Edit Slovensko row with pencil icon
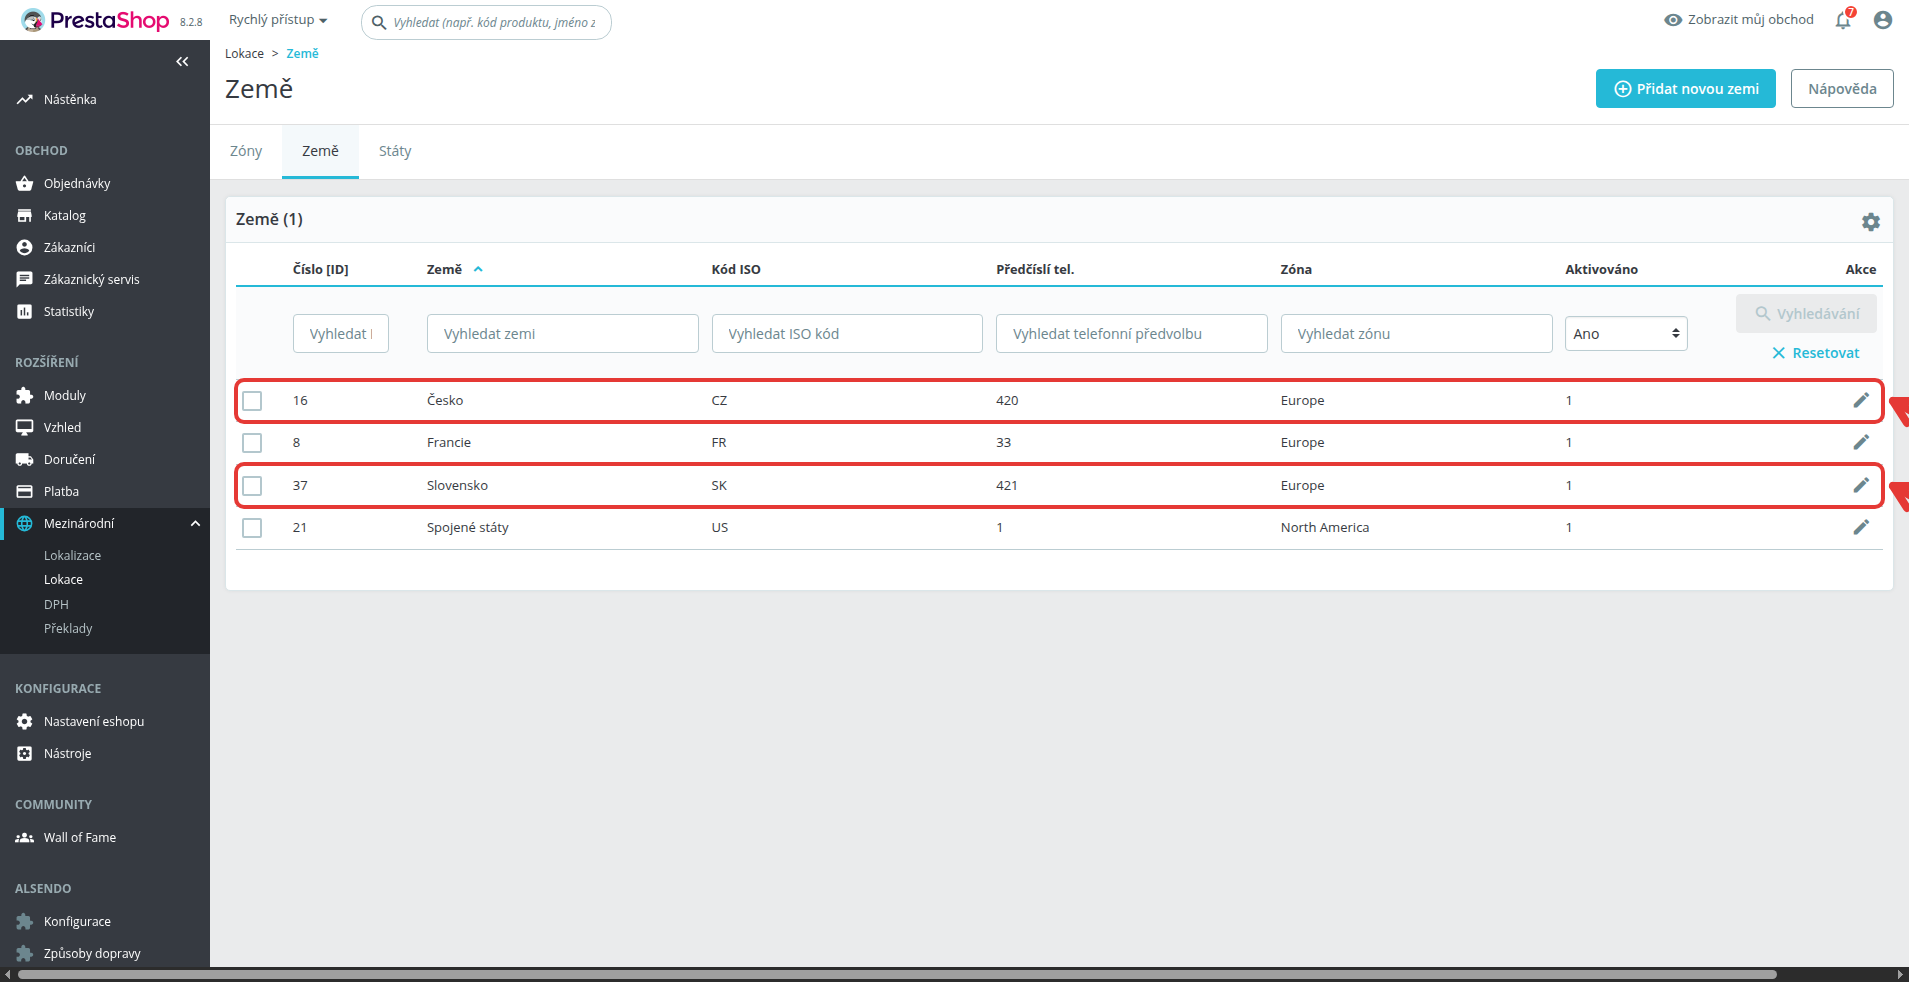 1861,485
